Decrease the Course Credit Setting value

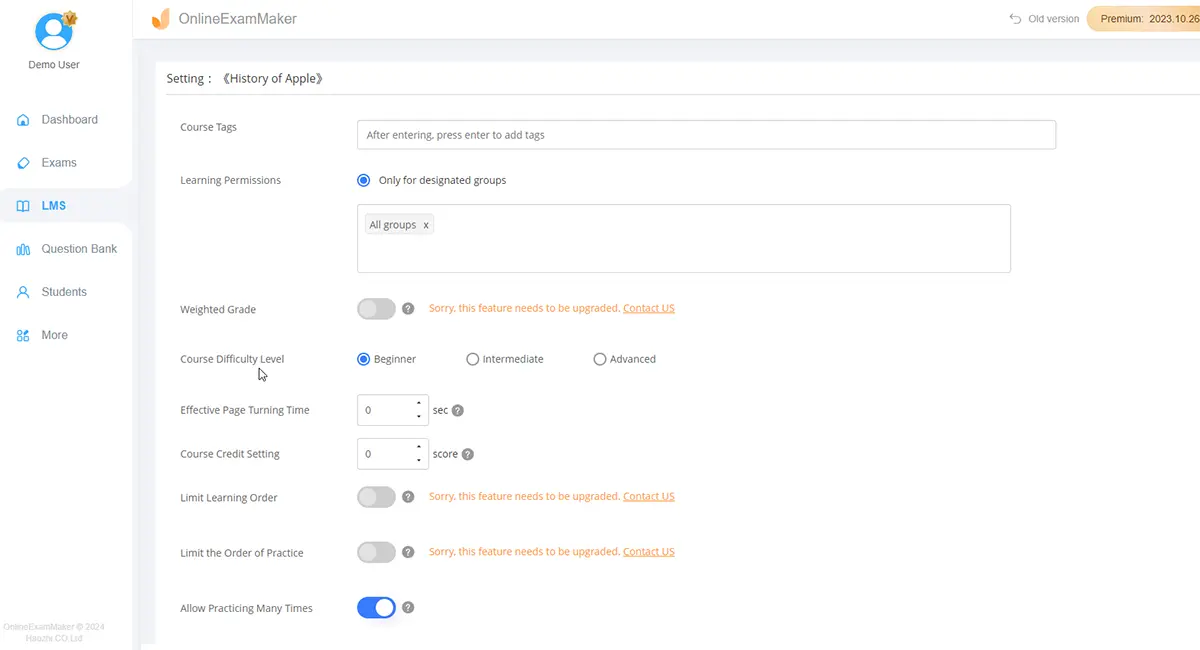[x=419, y=460]
